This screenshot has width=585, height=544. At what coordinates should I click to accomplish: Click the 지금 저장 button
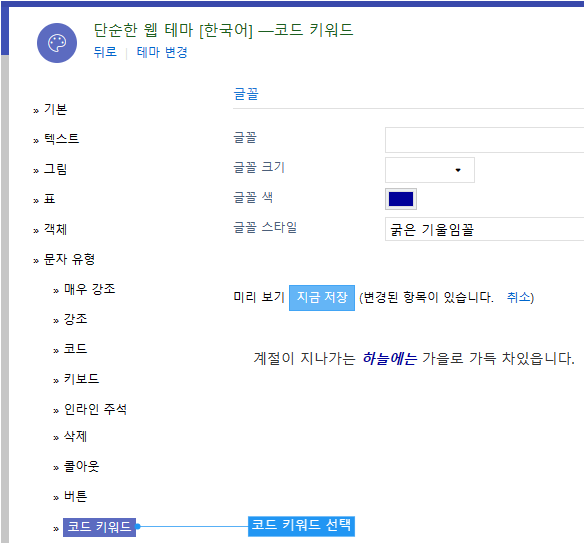coord(322,298)
